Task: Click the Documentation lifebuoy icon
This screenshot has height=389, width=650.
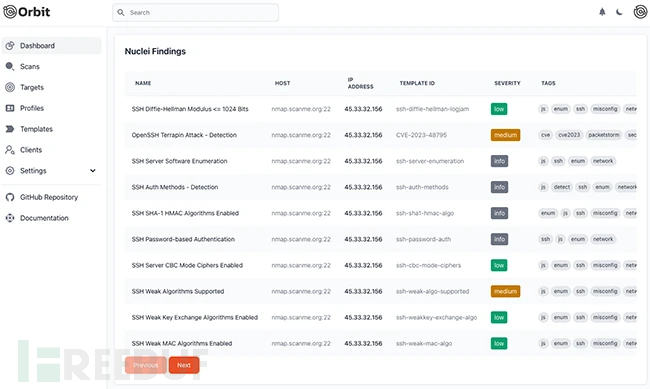Action: click(10, 218)
